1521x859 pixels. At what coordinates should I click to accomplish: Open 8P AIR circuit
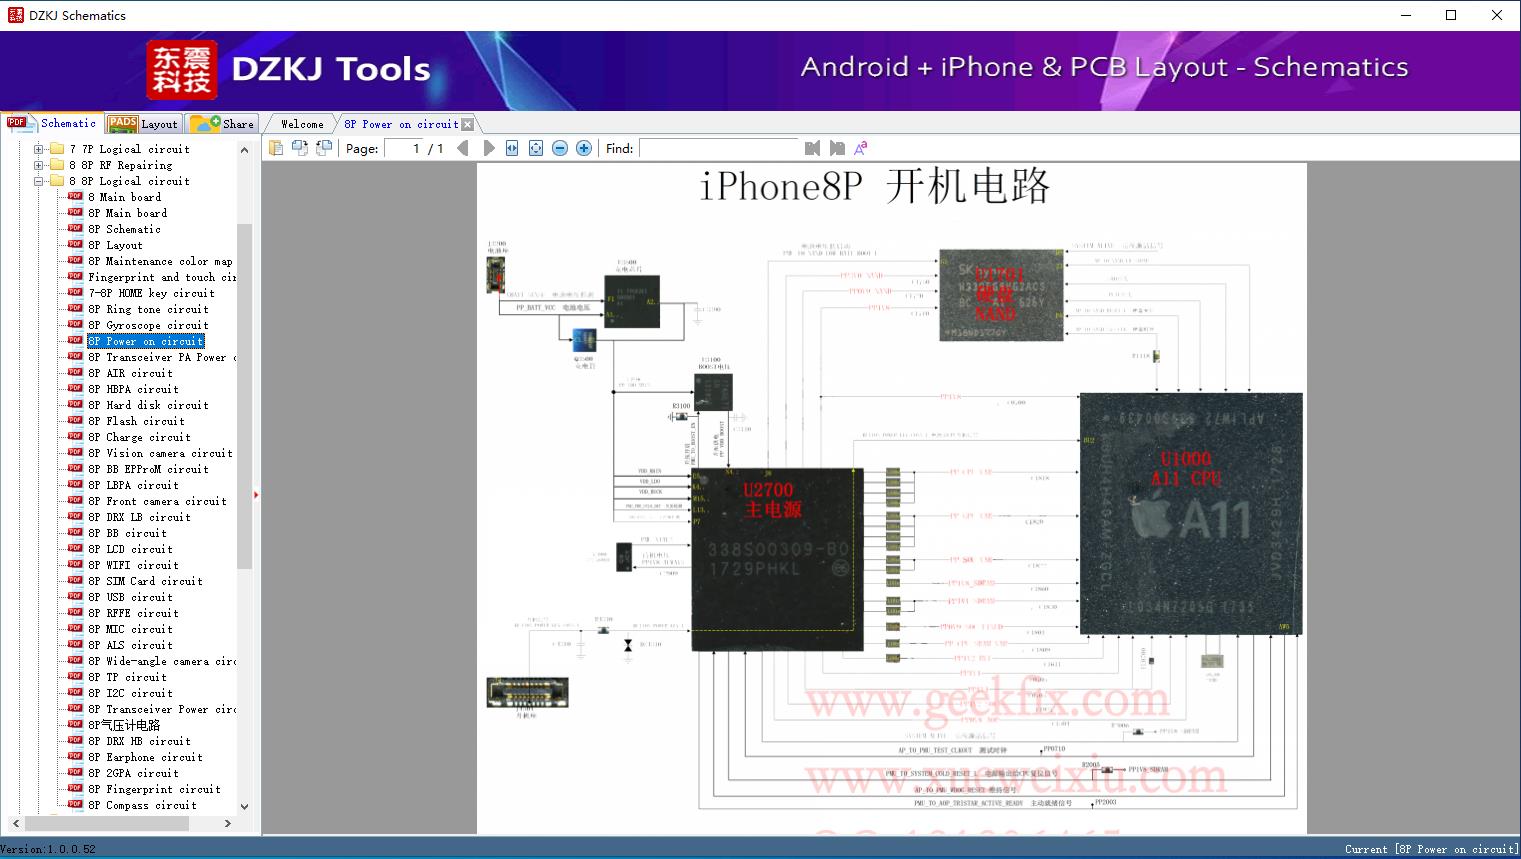(x=130, y=373)
